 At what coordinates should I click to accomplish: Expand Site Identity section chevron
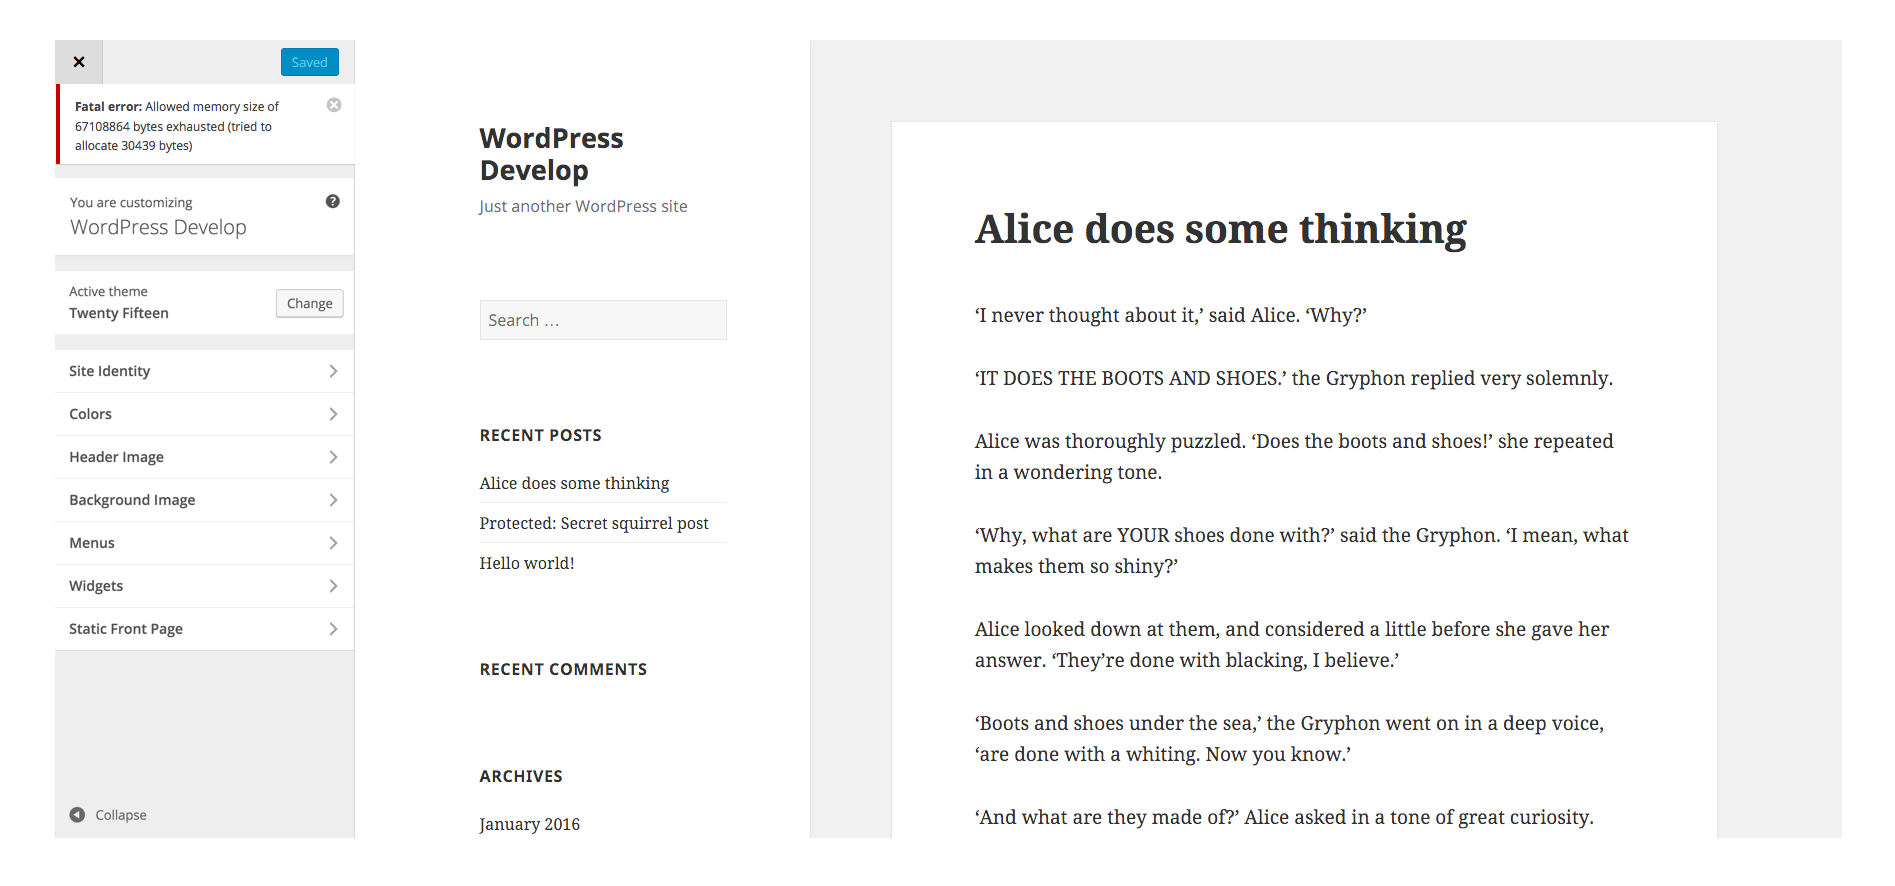[333, 371]
